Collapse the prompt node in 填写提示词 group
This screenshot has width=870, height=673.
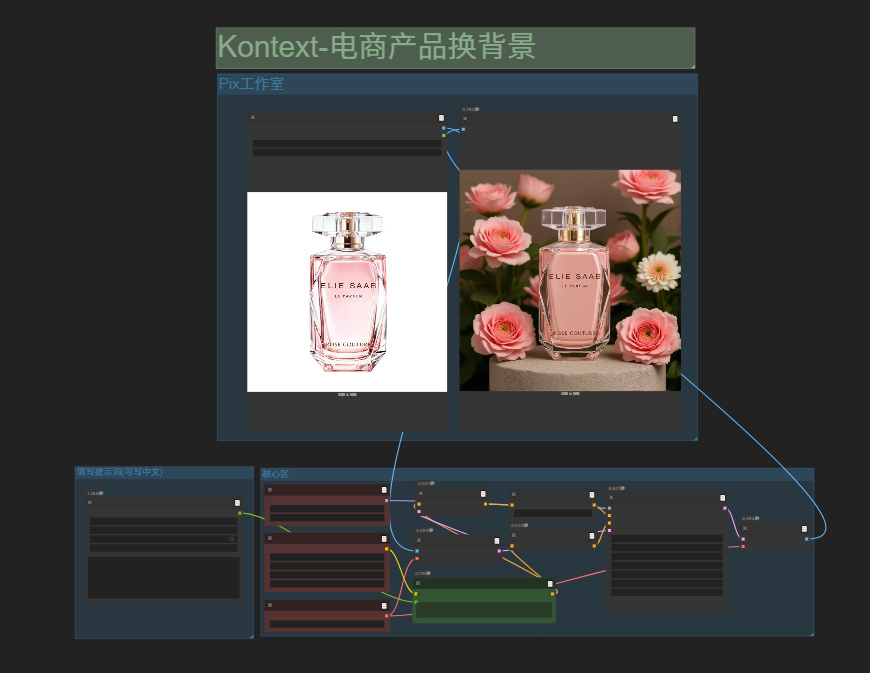tap(90, 502)
